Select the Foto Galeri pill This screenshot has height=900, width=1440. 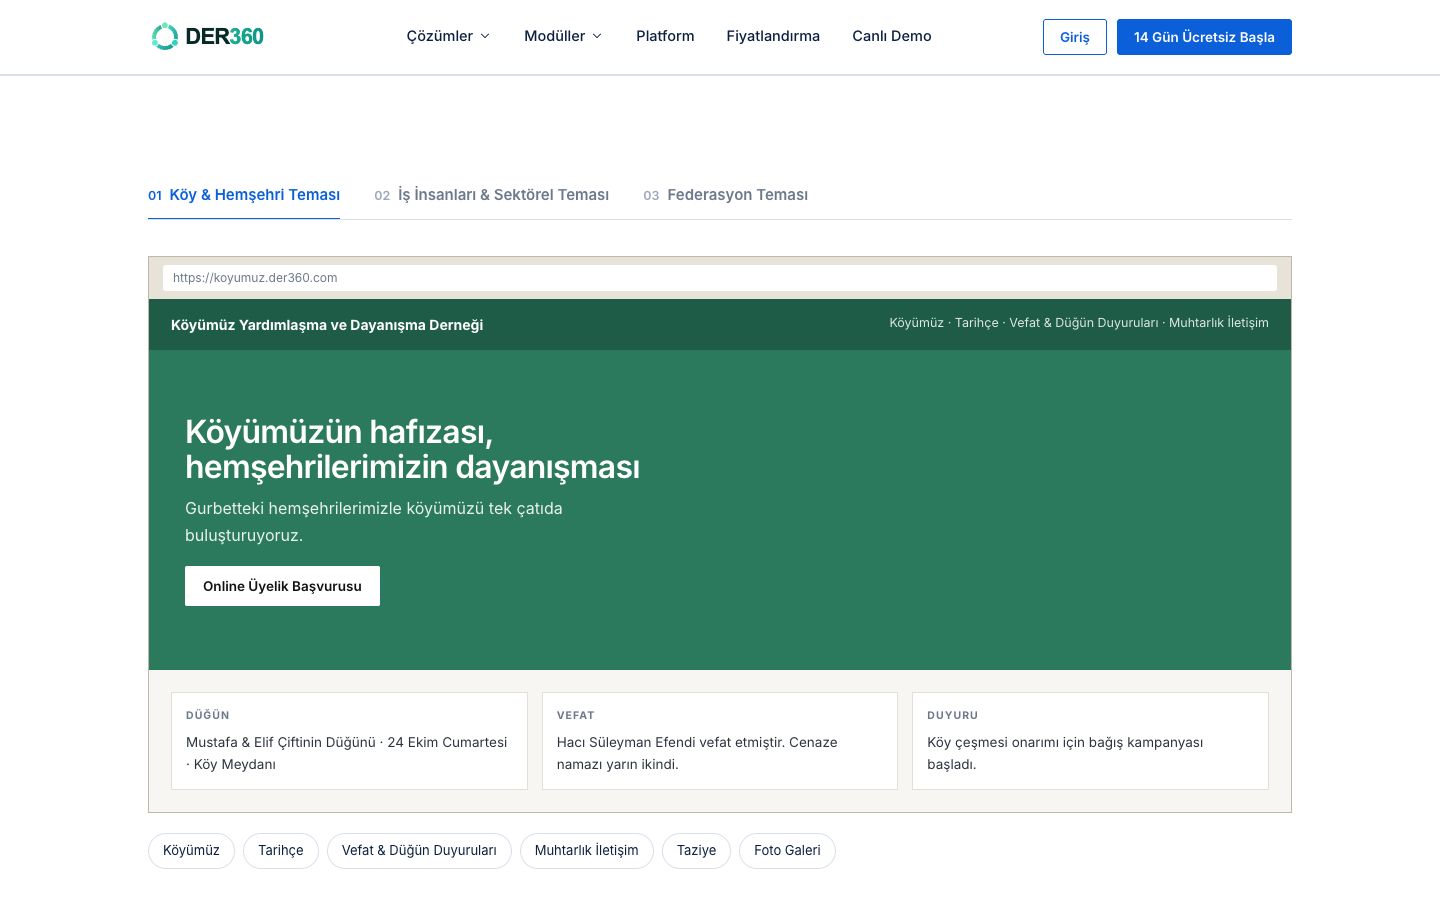click(x=787, y=851)
